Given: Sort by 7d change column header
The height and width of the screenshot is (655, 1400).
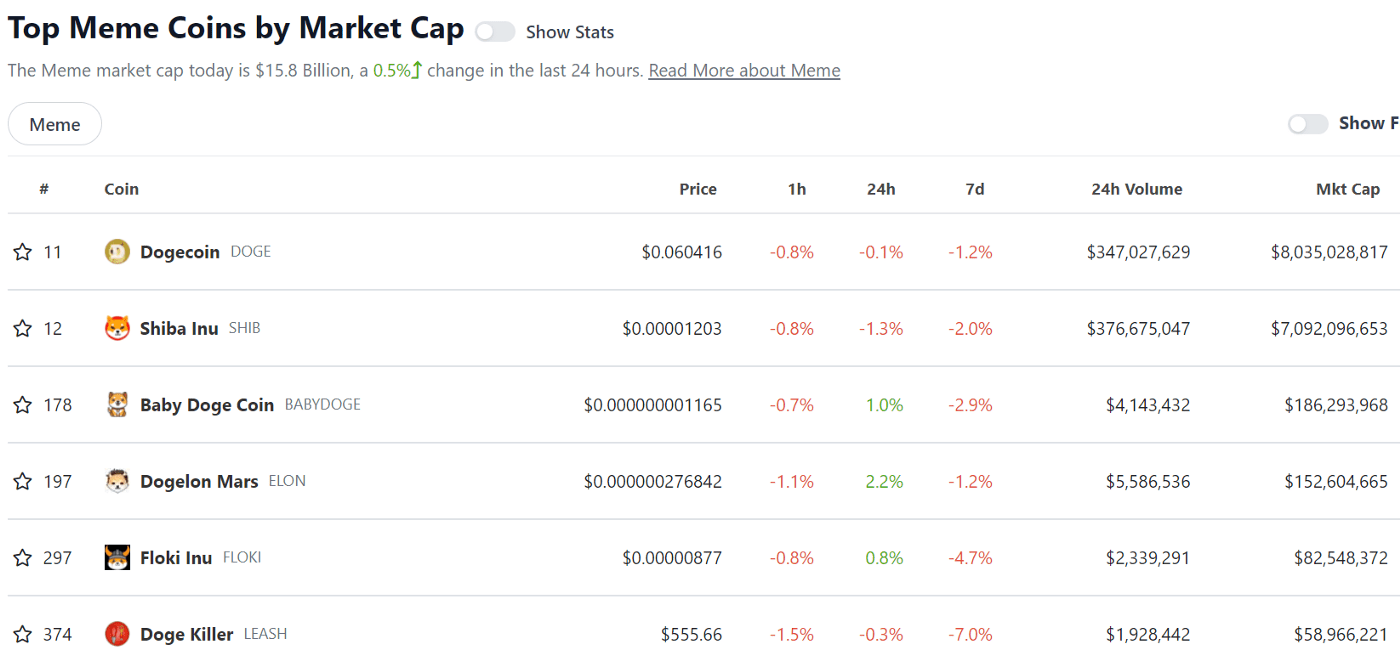Looking at the screenshot, I should coord(974,189).
